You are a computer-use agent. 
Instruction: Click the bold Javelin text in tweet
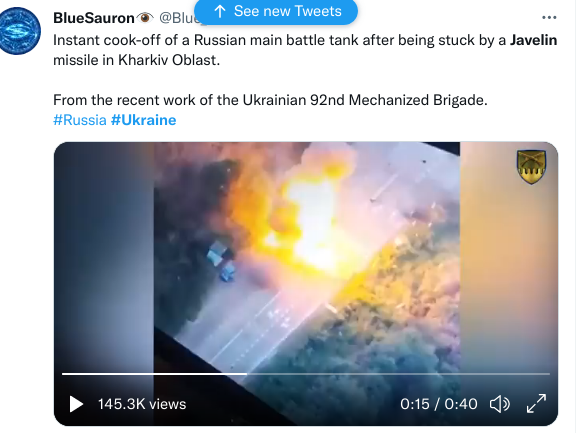534,40
